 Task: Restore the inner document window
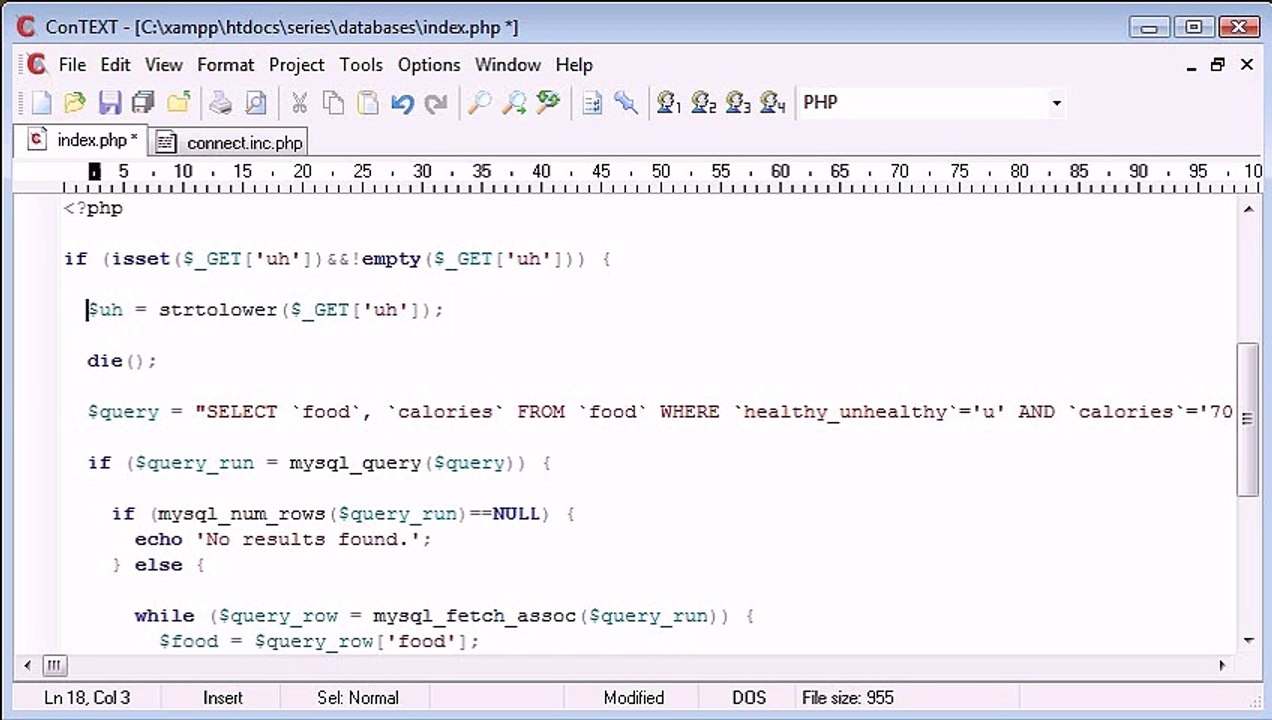pos(1218,65)
